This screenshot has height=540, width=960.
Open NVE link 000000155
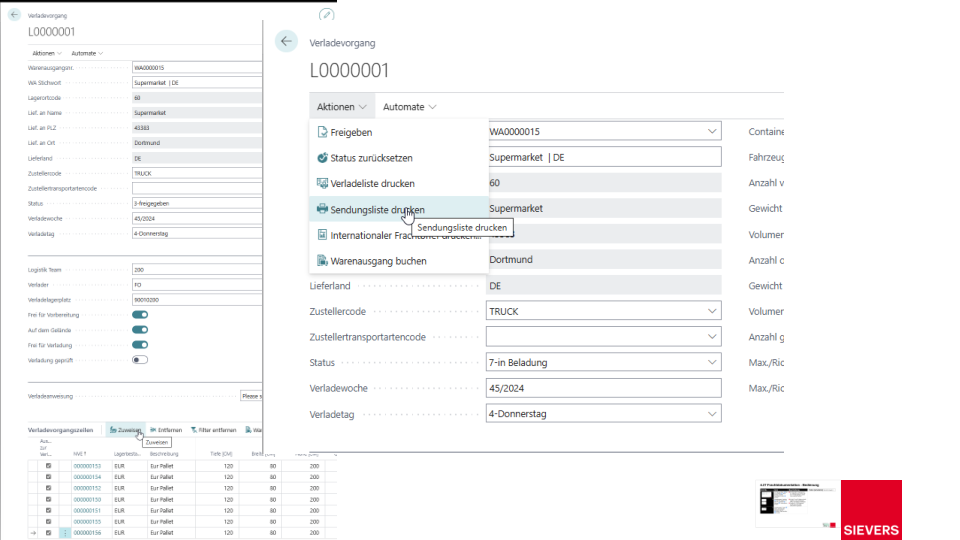tap(87, 522)
